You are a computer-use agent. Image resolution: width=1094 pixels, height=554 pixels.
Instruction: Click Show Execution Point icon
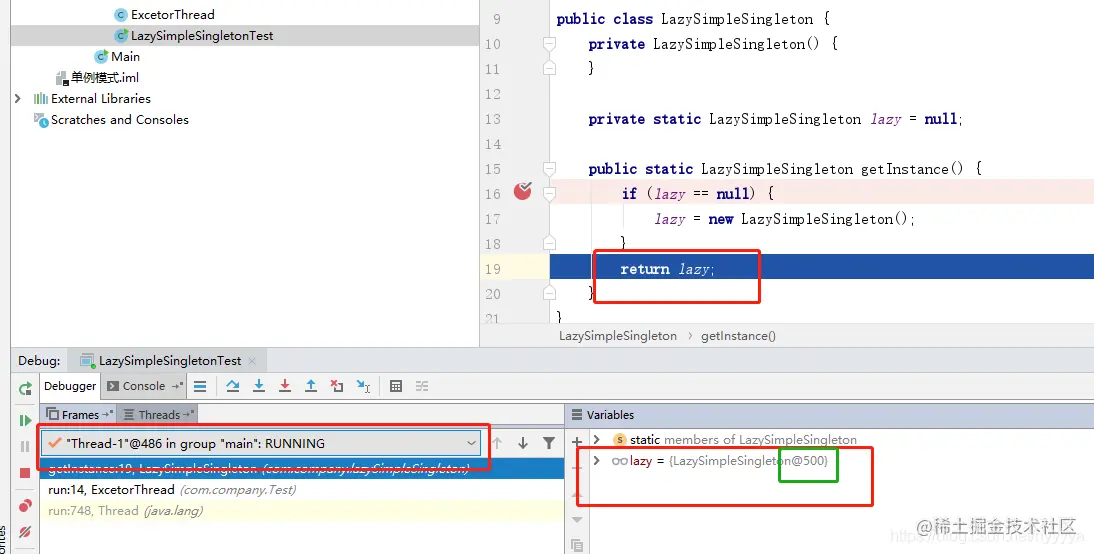coord(200,386)
